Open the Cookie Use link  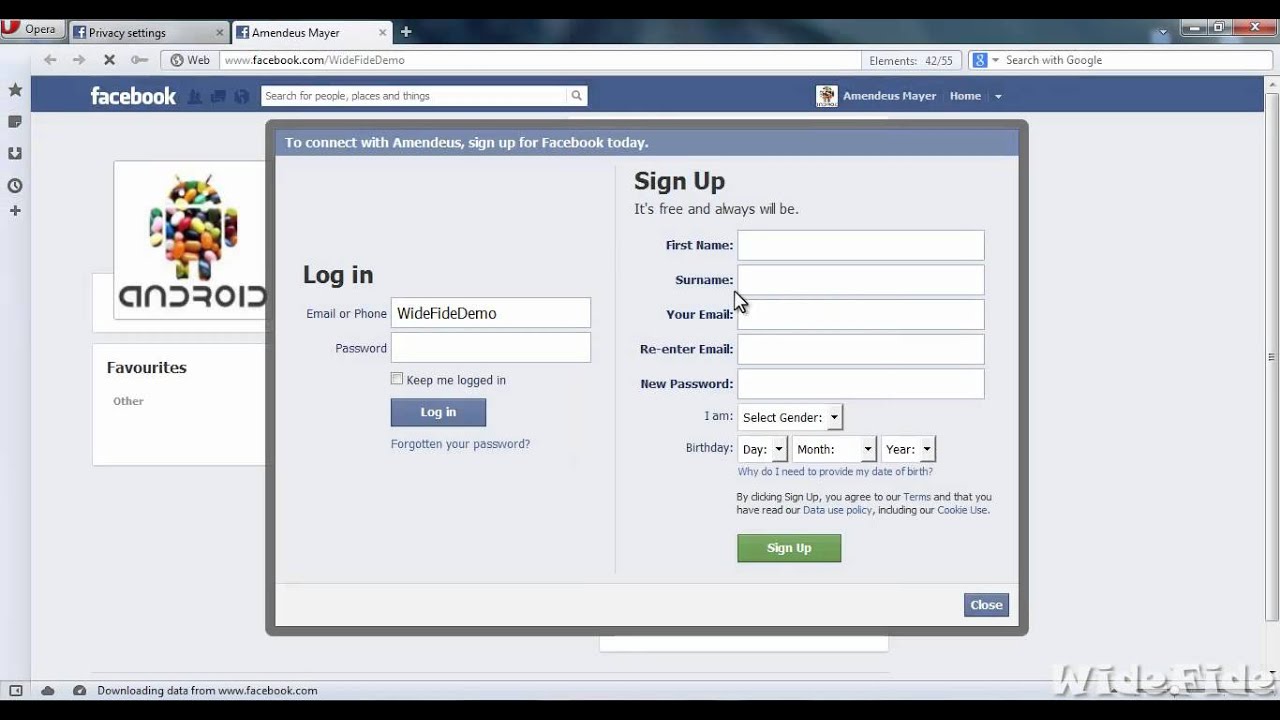[962, 510]
